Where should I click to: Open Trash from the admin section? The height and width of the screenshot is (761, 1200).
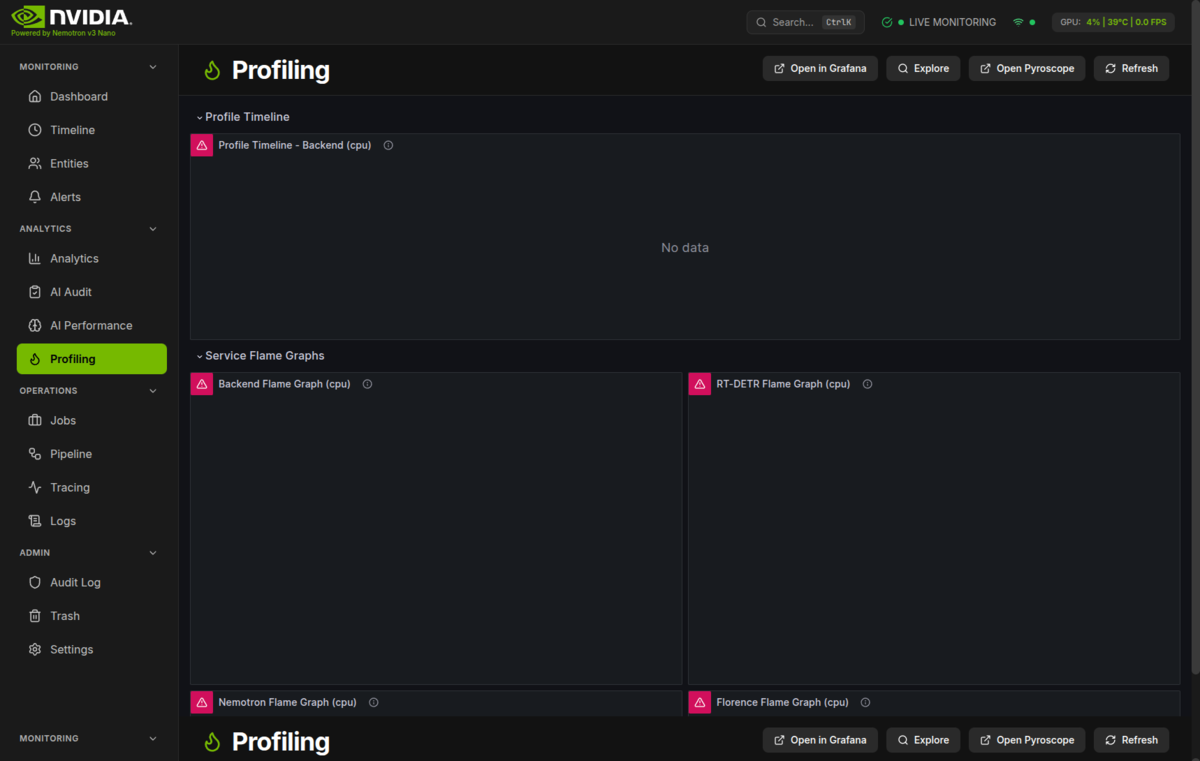(62, 615)
